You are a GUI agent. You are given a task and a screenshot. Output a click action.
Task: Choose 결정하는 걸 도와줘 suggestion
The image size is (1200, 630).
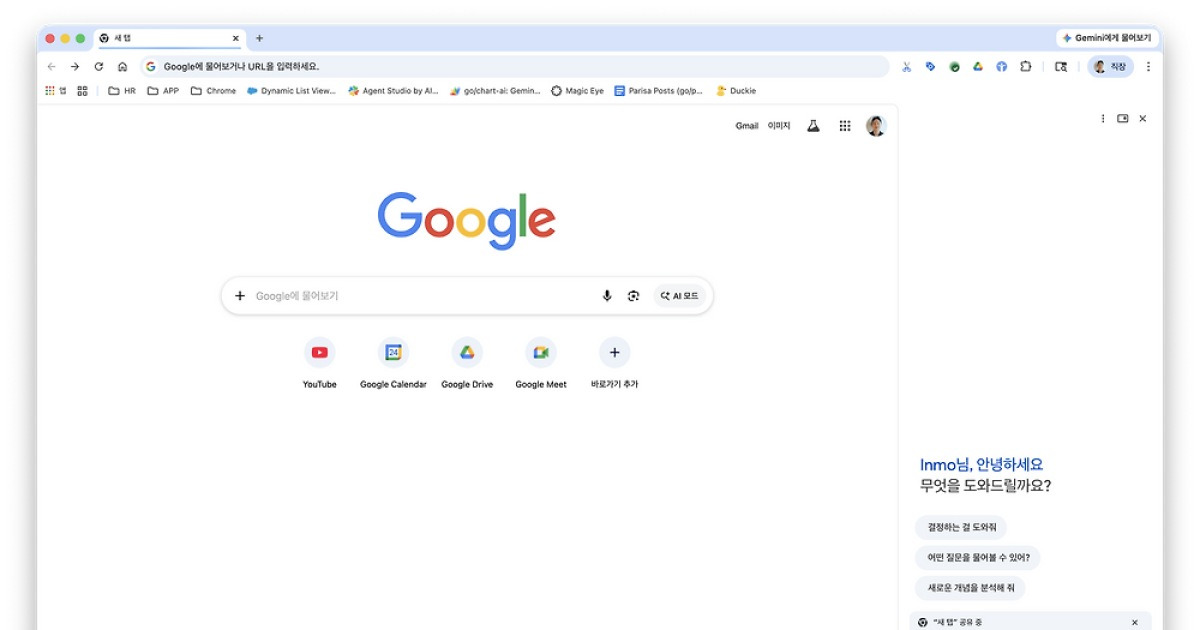(960, 527)
